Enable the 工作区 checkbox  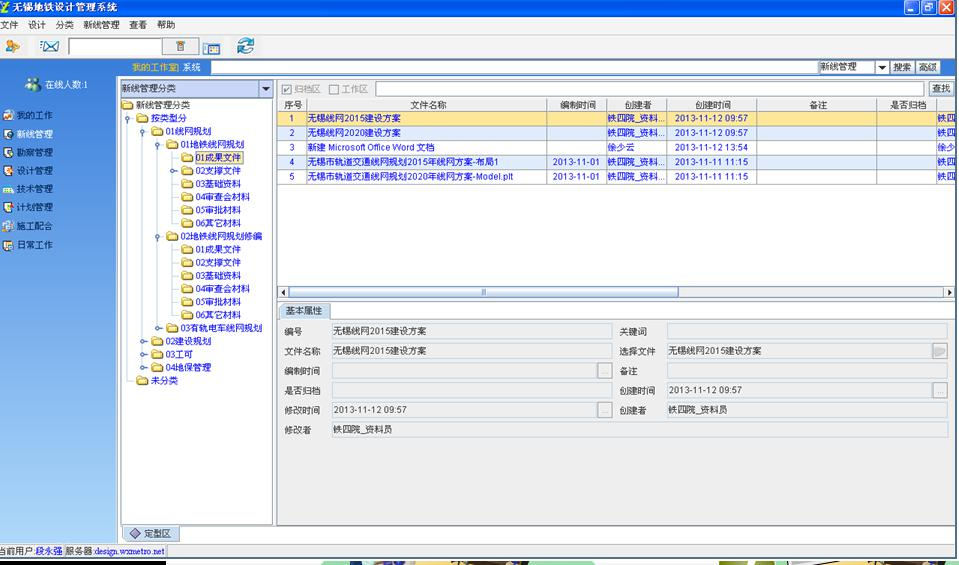[334, 89]
